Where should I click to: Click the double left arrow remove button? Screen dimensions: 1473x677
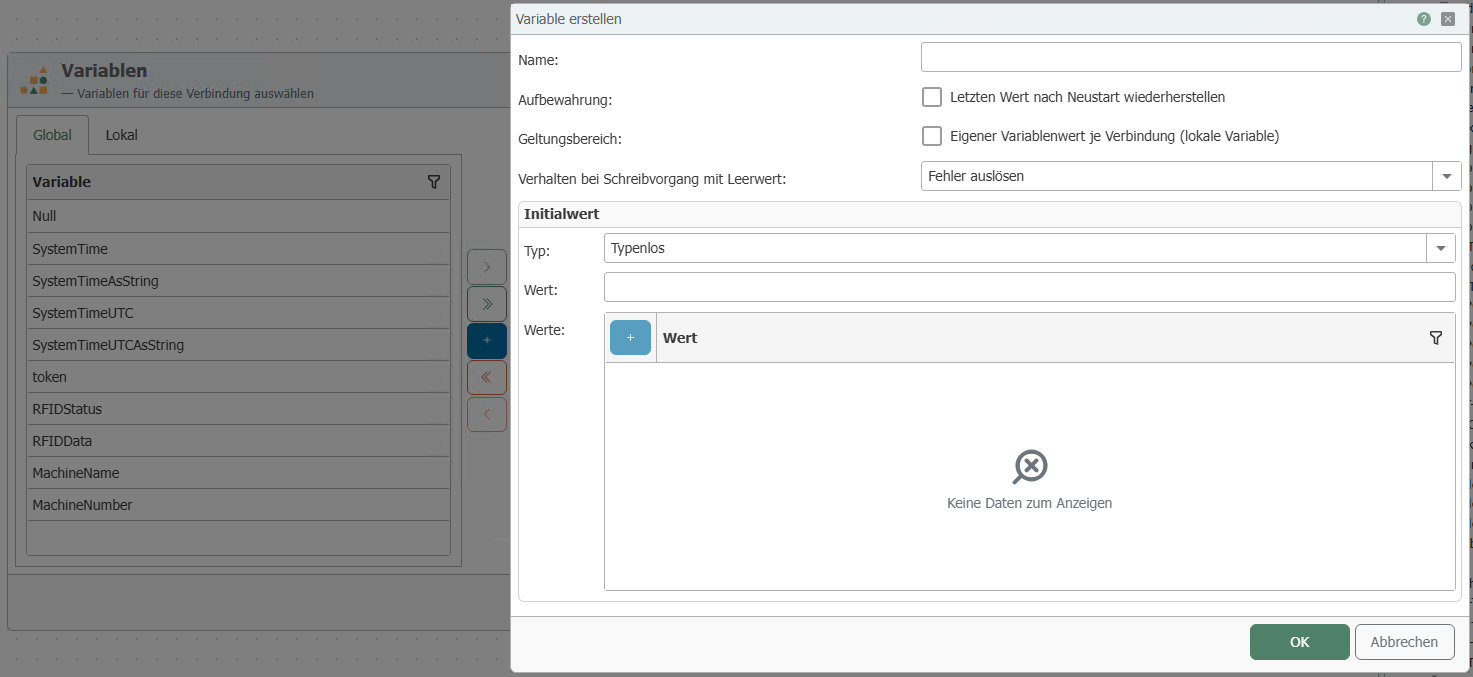coord(487,378)
